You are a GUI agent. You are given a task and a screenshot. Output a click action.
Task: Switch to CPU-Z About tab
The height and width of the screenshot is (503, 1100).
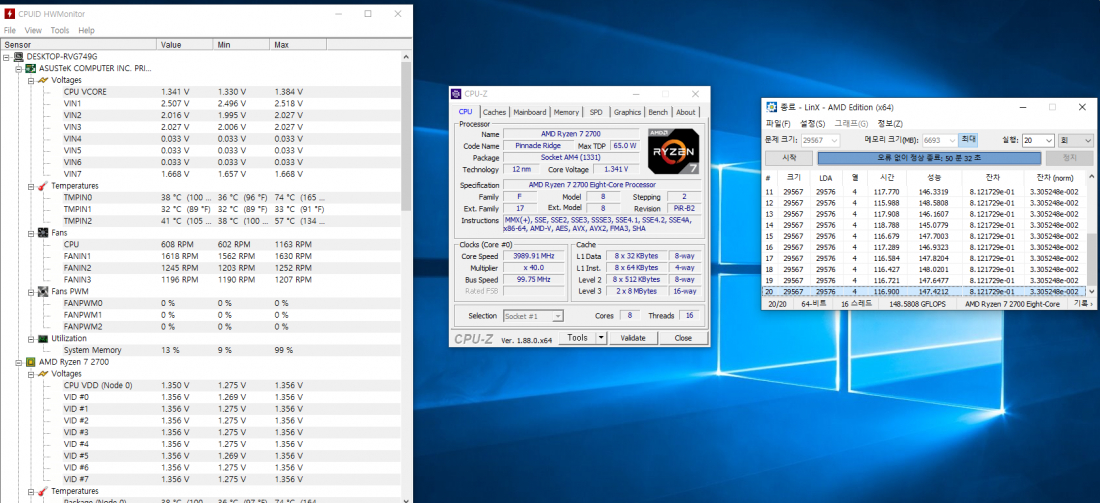coord(685,112)
